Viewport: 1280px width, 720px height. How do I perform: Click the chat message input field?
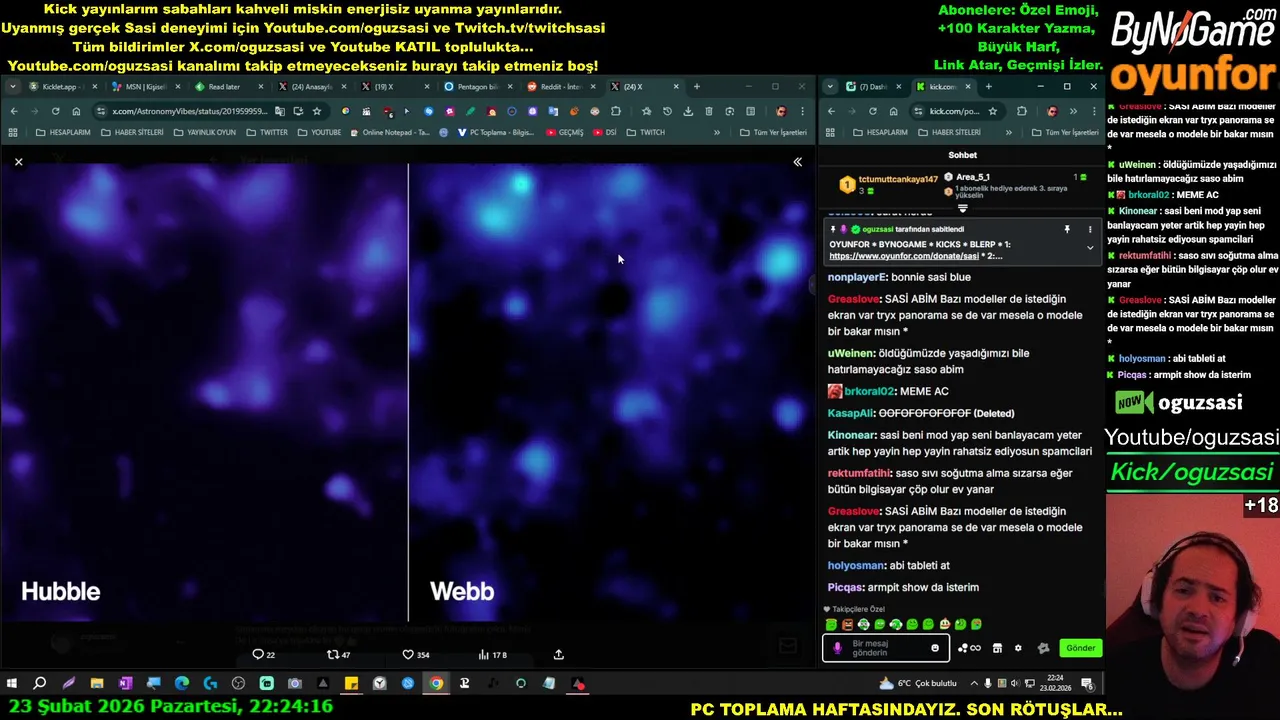point(885,648)
